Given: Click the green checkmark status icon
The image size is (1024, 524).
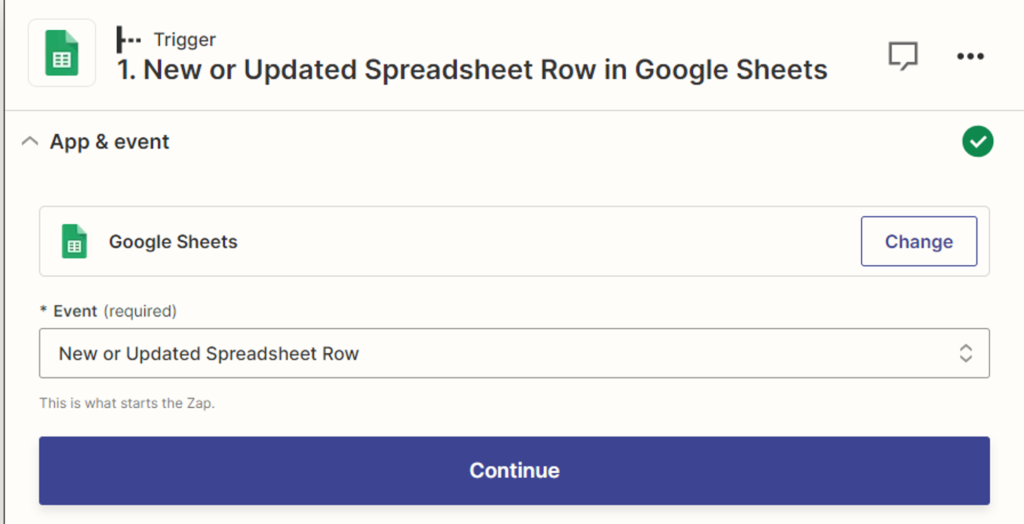Looking at the screenshot, I should [977, 142].
